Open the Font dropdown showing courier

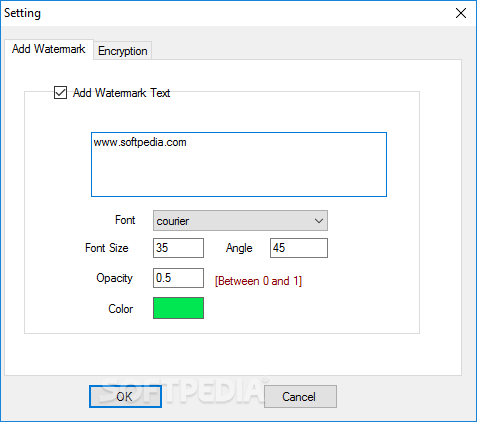click(240, 220)
